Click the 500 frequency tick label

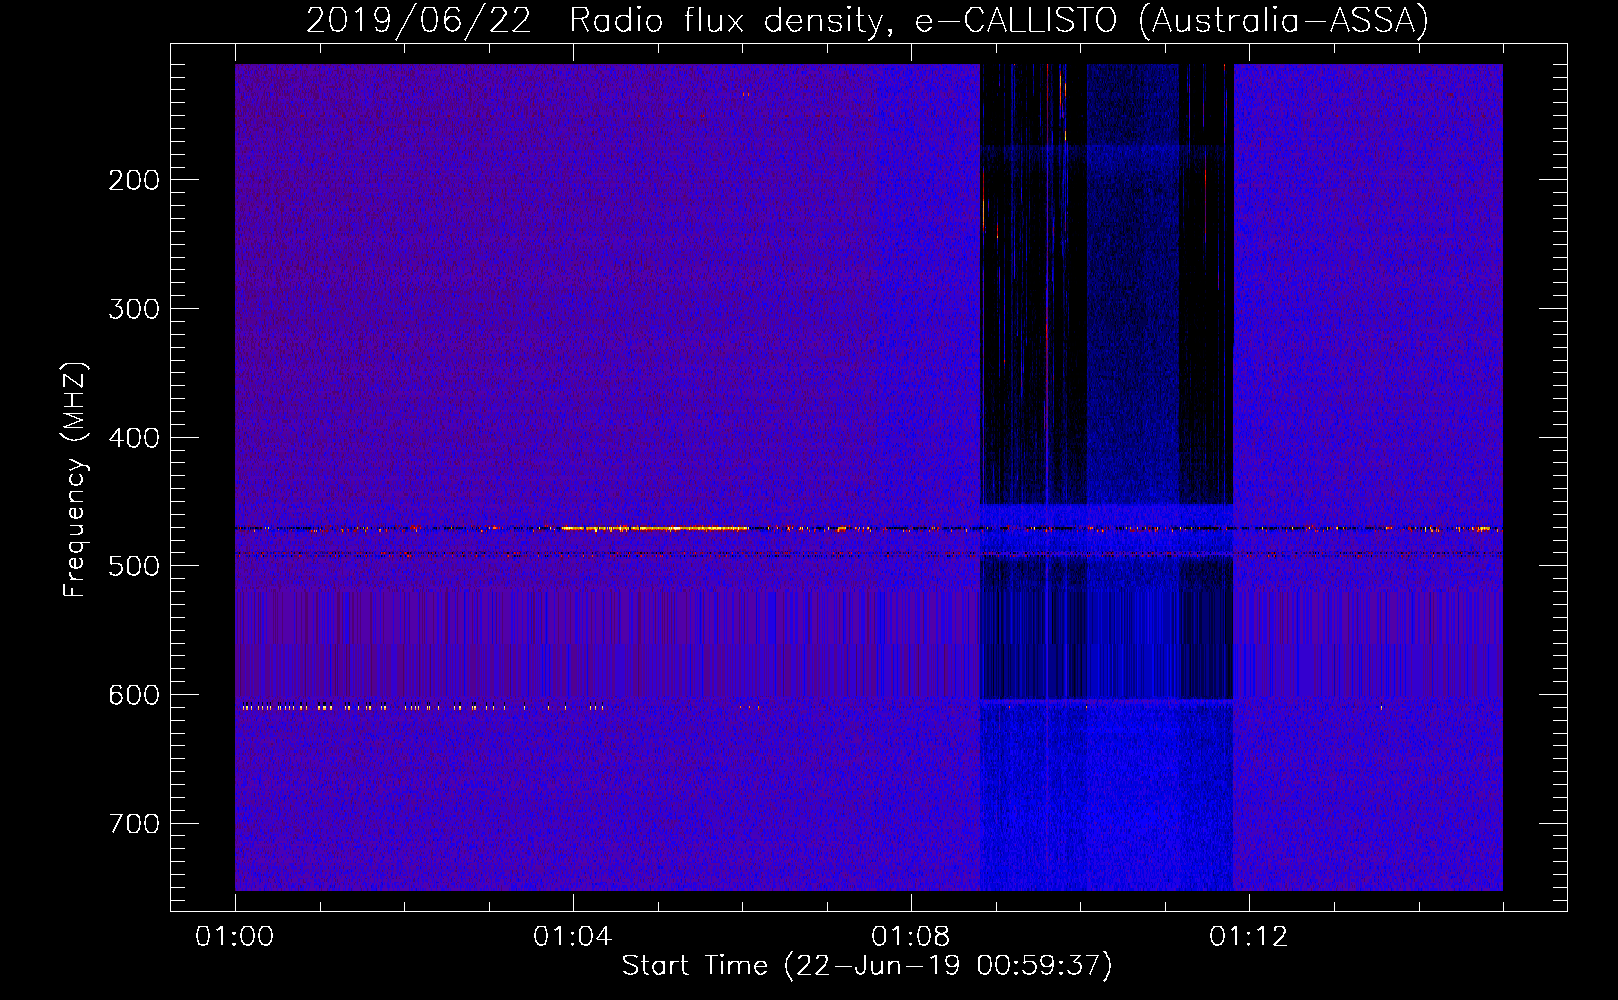click(x=134, y=566)
